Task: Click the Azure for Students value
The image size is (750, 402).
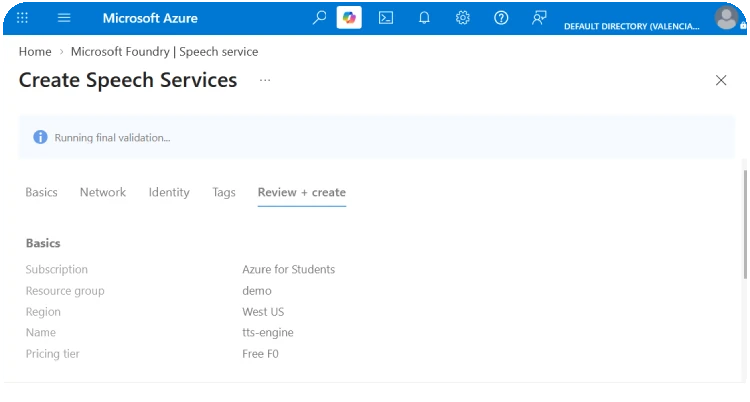Action: click(288, 269)
